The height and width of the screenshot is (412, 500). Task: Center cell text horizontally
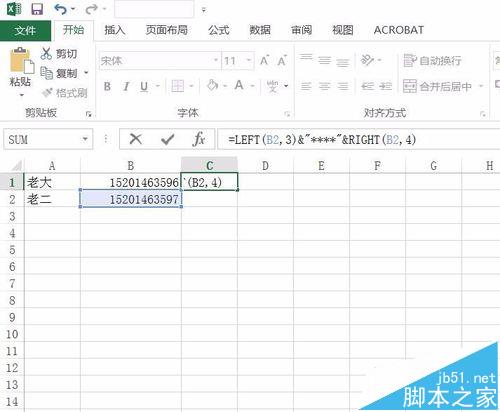[x=324, y=86]
